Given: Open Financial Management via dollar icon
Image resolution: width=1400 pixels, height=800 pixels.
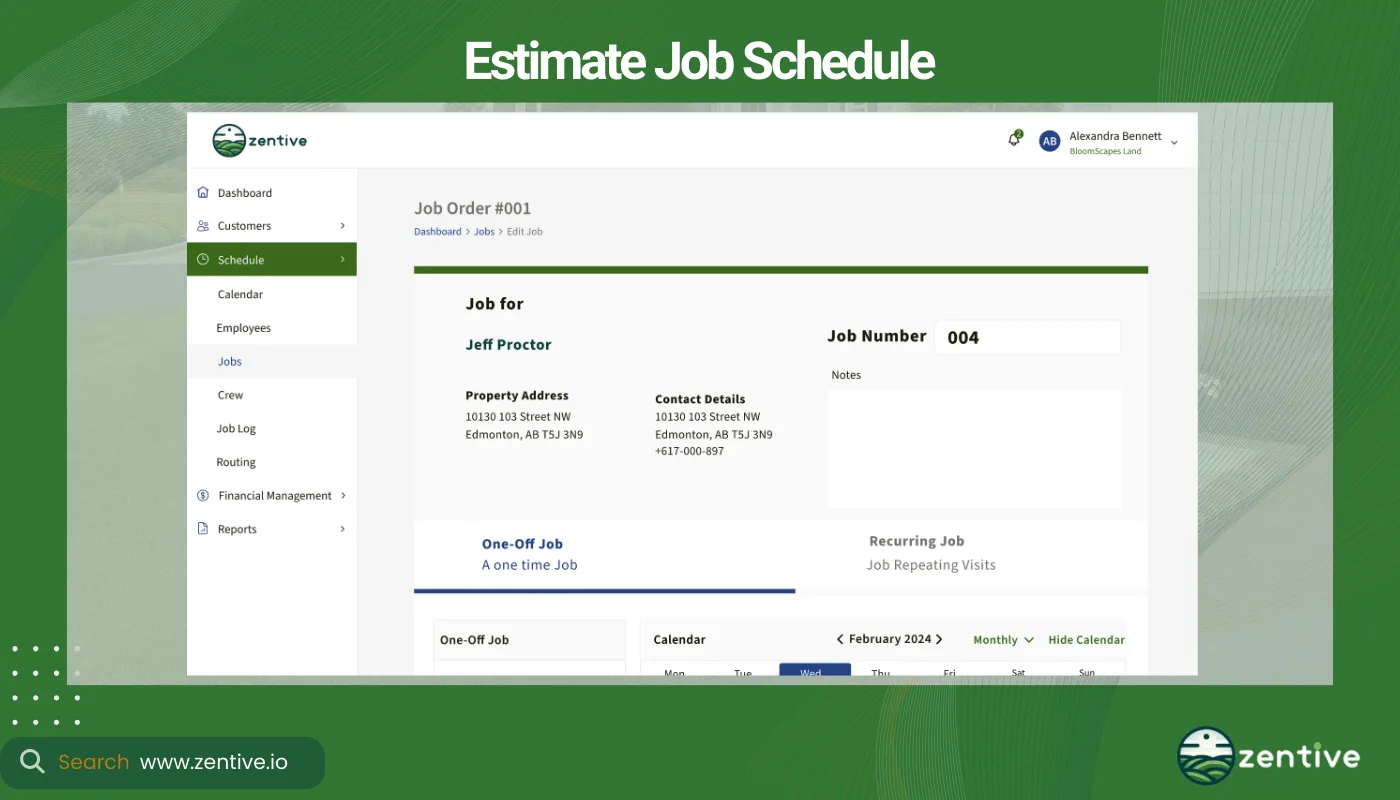Looking at the screenshot, I should click(x=203, y=495).
